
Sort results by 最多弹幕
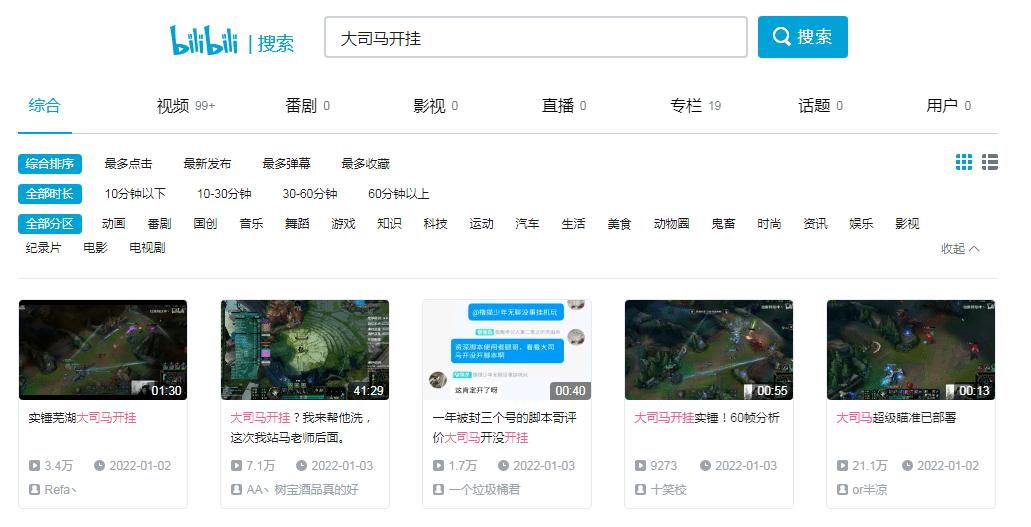(286, 164)
